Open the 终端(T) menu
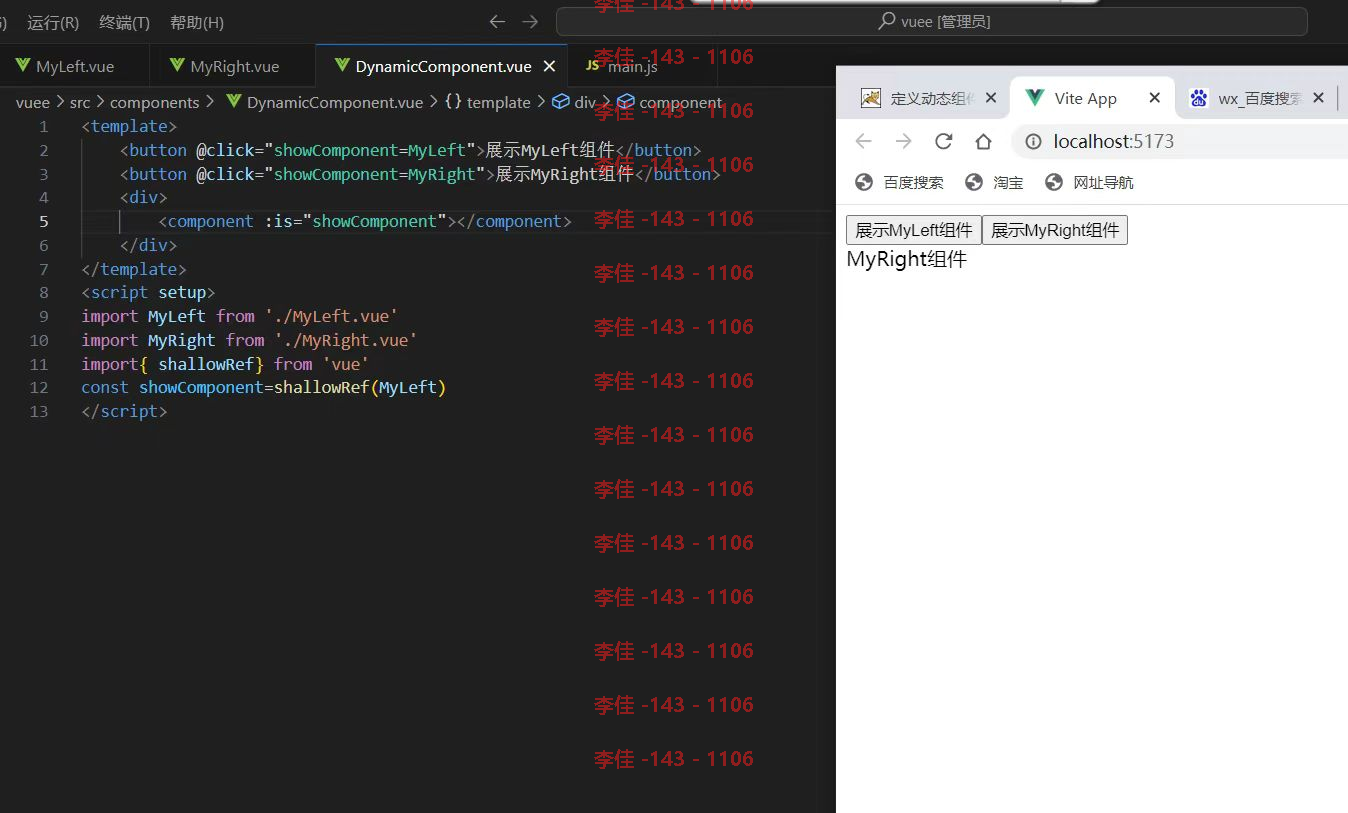The width and height of the screenshot is (1348, 813). [124, 22]
